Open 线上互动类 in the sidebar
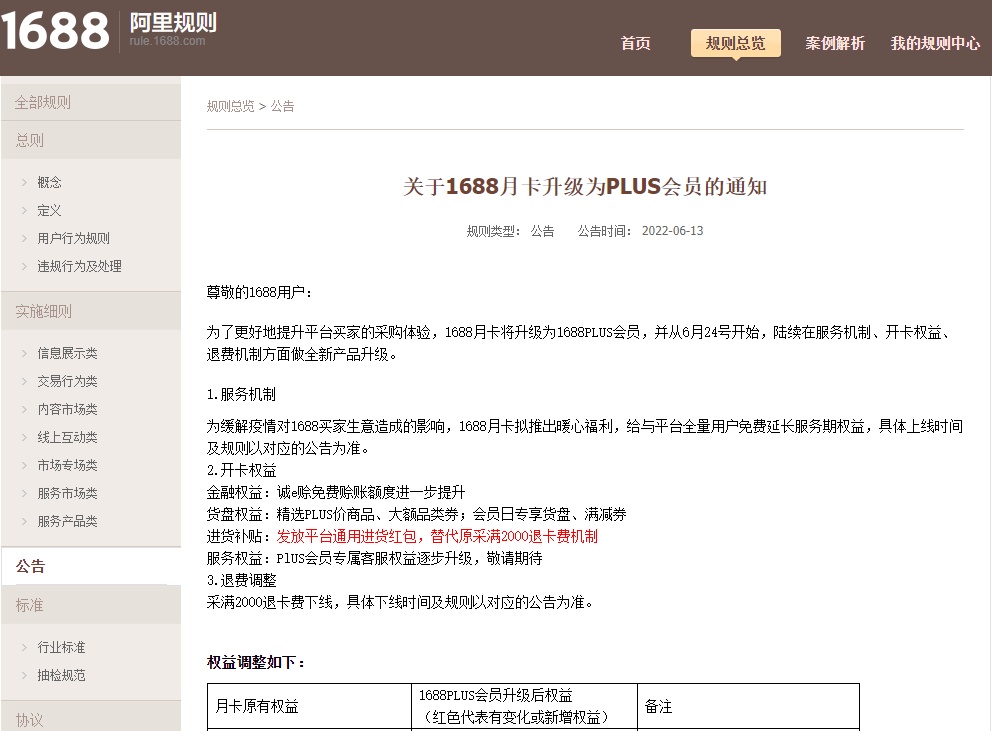The image size is (992, 731). coord(68,437)
